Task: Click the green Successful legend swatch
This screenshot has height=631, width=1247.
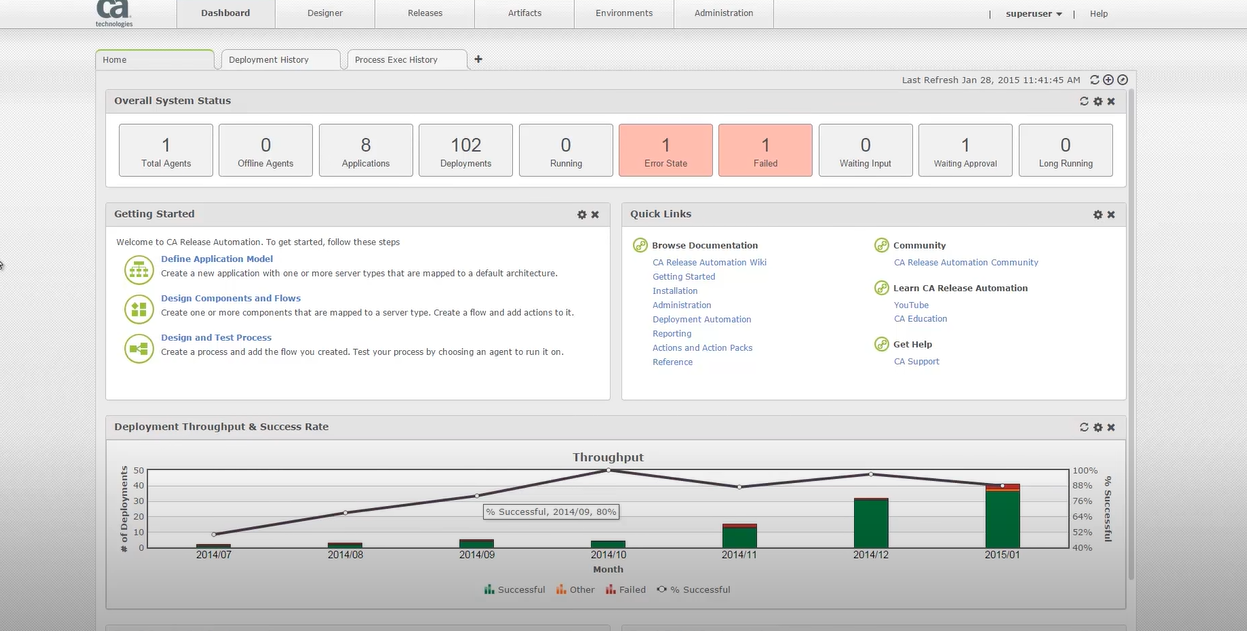Action: click(x=489, y=589)
